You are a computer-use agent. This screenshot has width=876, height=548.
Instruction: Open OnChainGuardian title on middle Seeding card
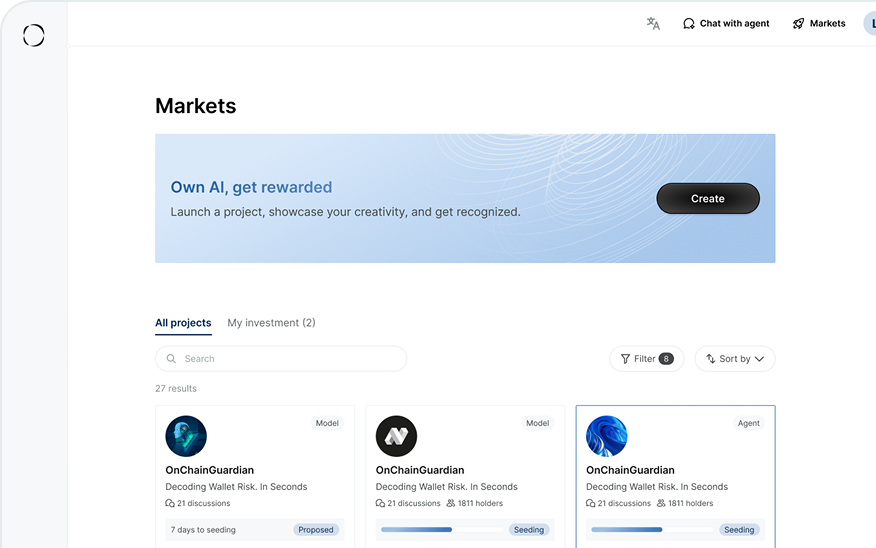click(x=420, y=470)
